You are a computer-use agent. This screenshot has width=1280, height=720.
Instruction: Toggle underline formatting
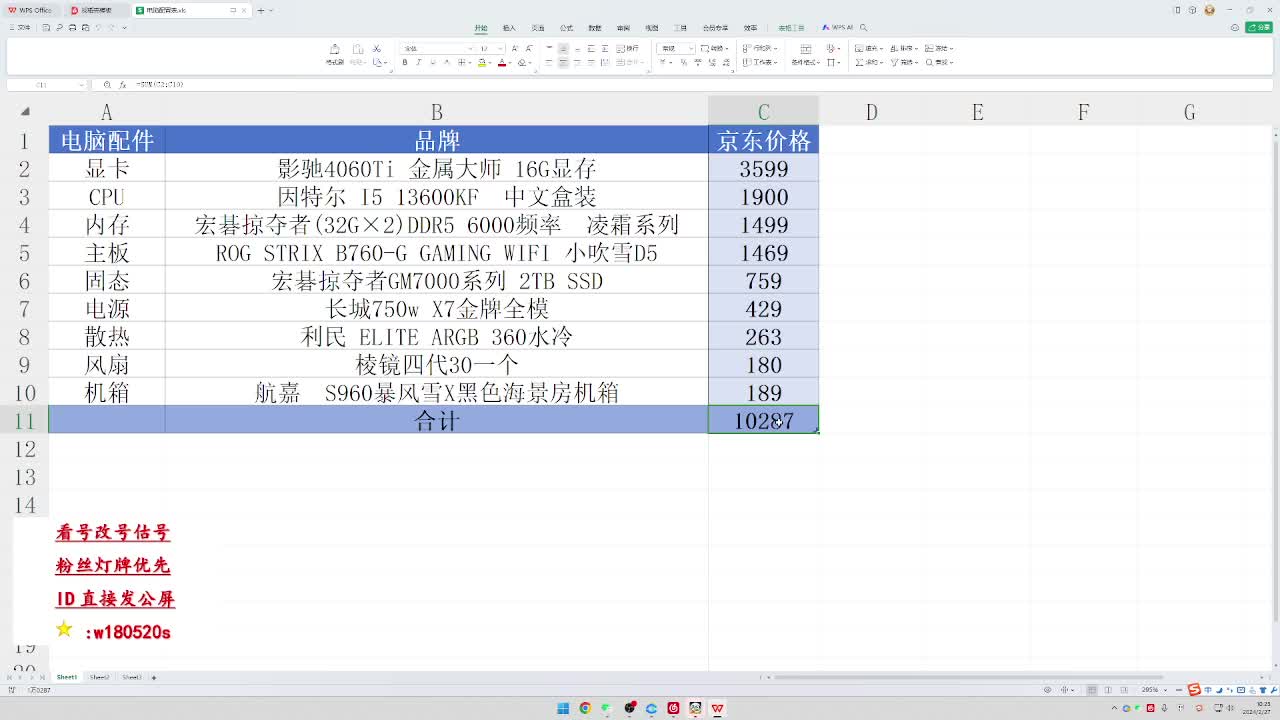433,62
